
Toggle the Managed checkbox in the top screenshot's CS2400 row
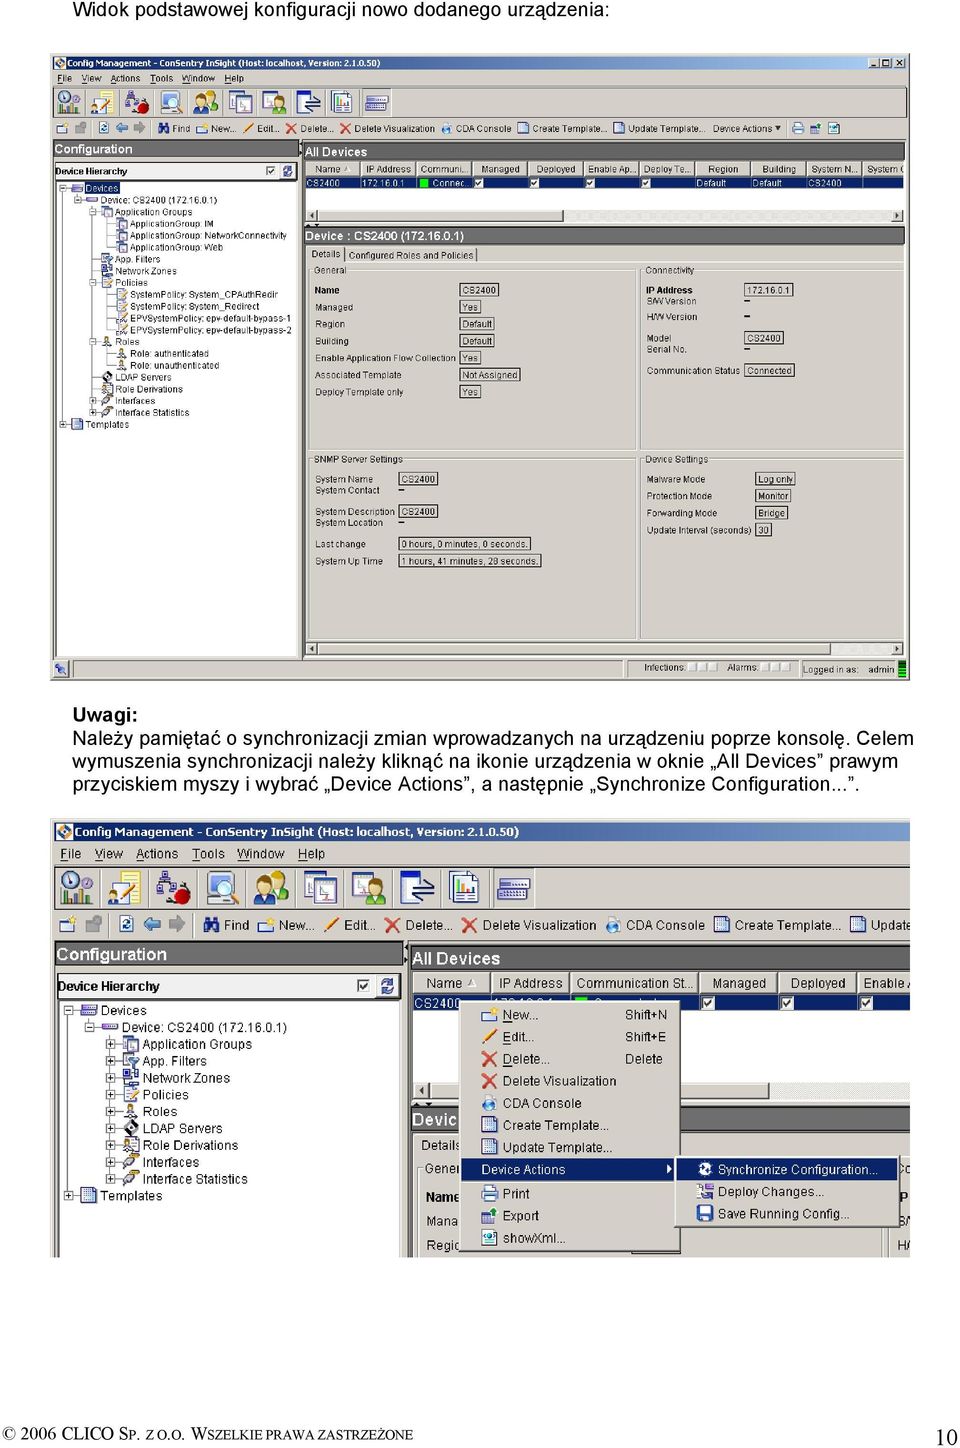[478, 183]
